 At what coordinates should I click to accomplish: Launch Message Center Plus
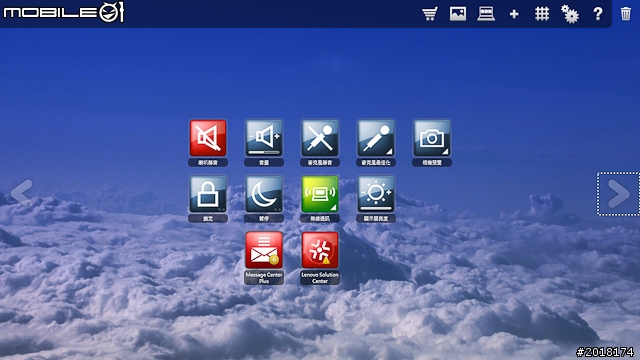pos(264,250)
